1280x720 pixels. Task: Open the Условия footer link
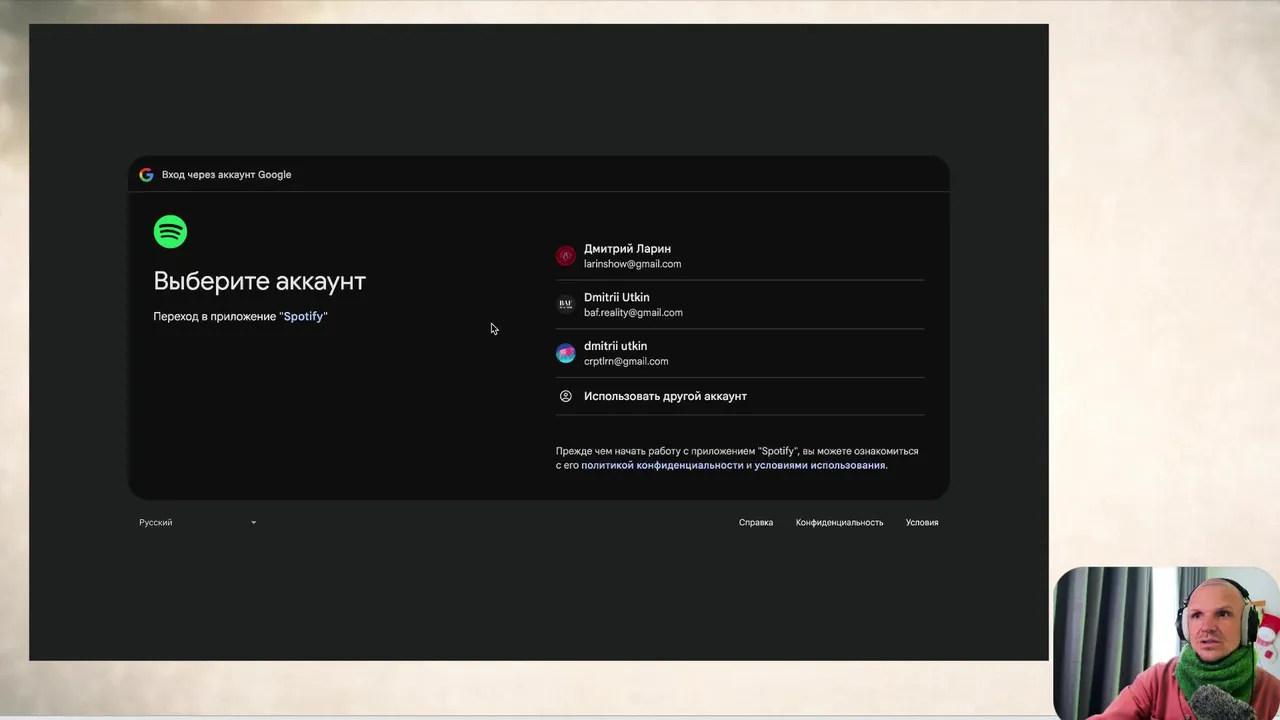tap(922, 522)
